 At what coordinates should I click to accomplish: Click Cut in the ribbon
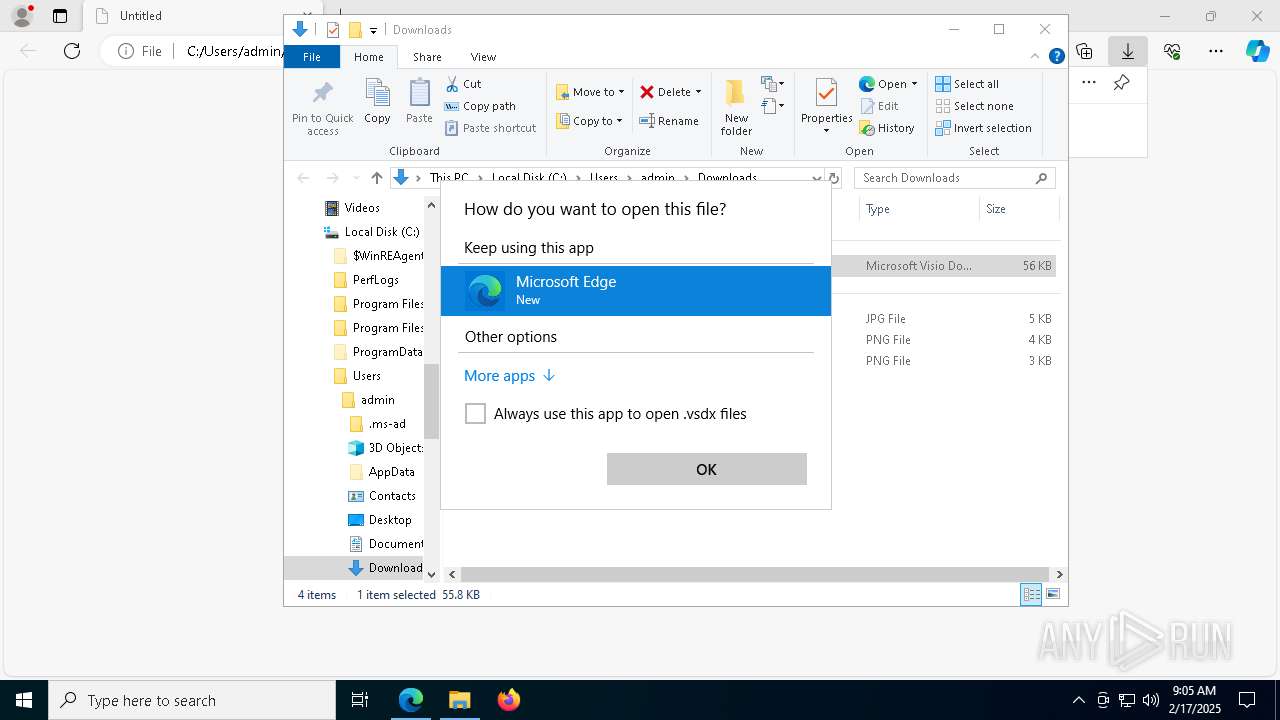(463, 84)
